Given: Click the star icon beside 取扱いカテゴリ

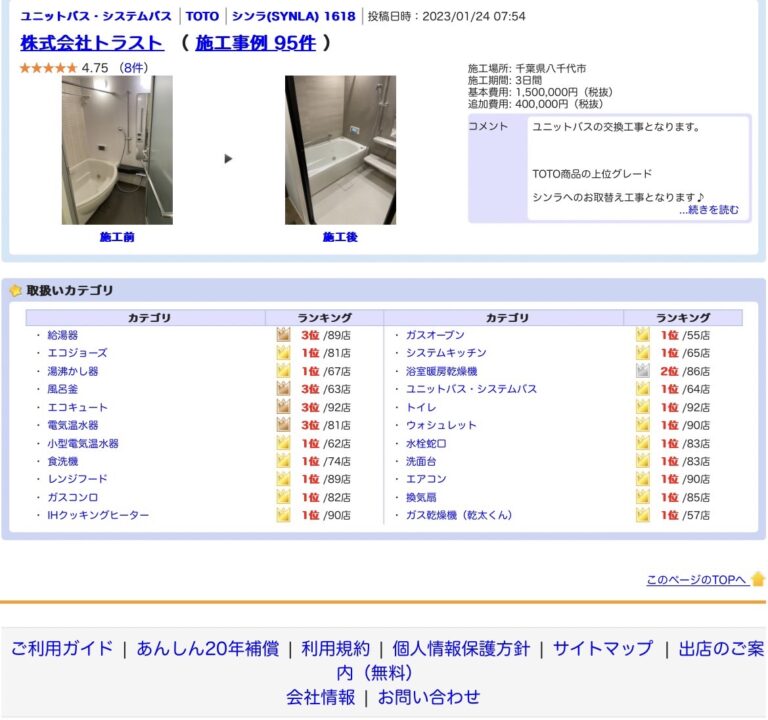Looking at the screenshot, I should 16,290.
